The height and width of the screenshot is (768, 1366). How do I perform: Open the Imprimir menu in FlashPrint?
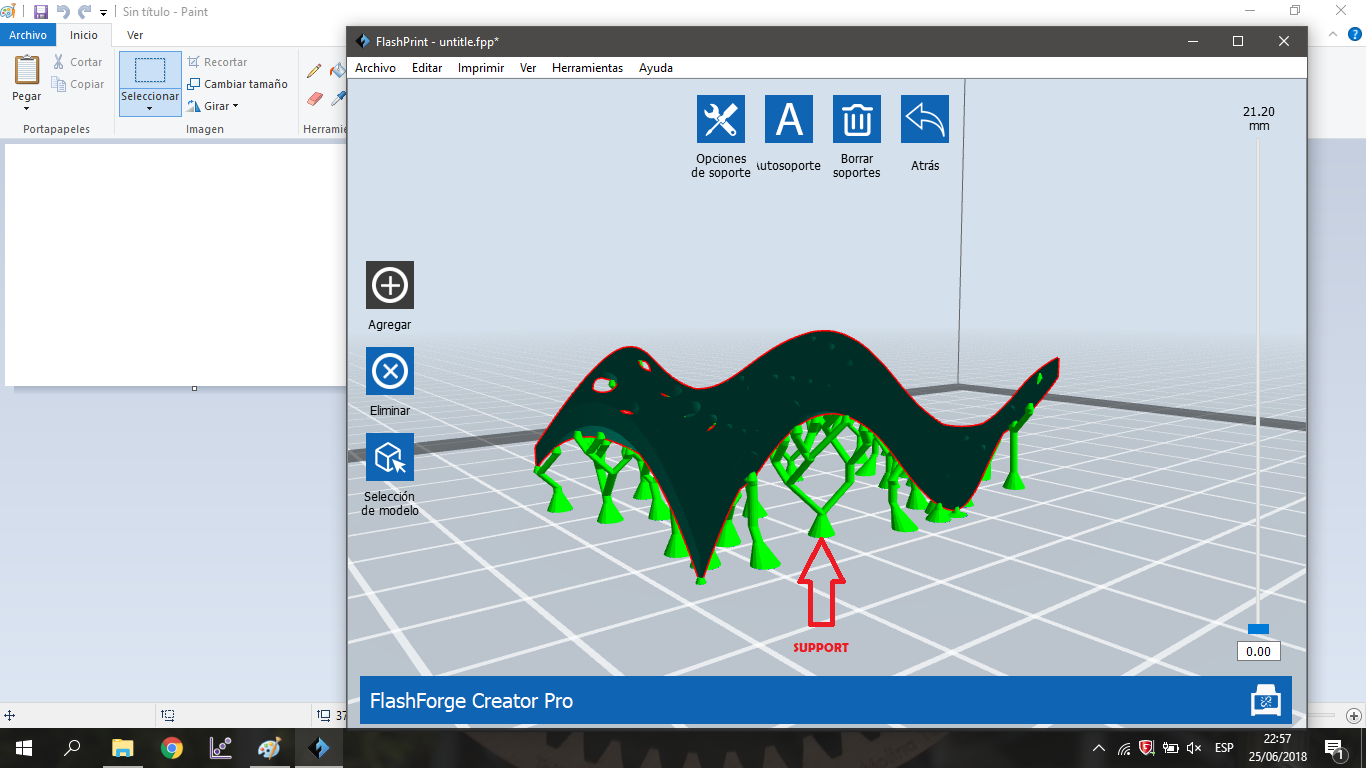point(481,68)
